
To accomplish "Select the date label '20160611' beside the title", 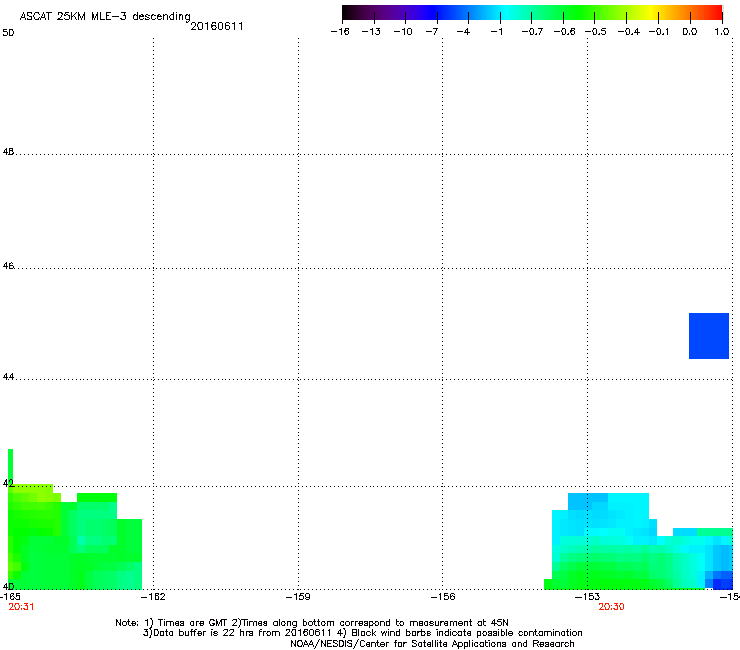I will pos(217,26).
